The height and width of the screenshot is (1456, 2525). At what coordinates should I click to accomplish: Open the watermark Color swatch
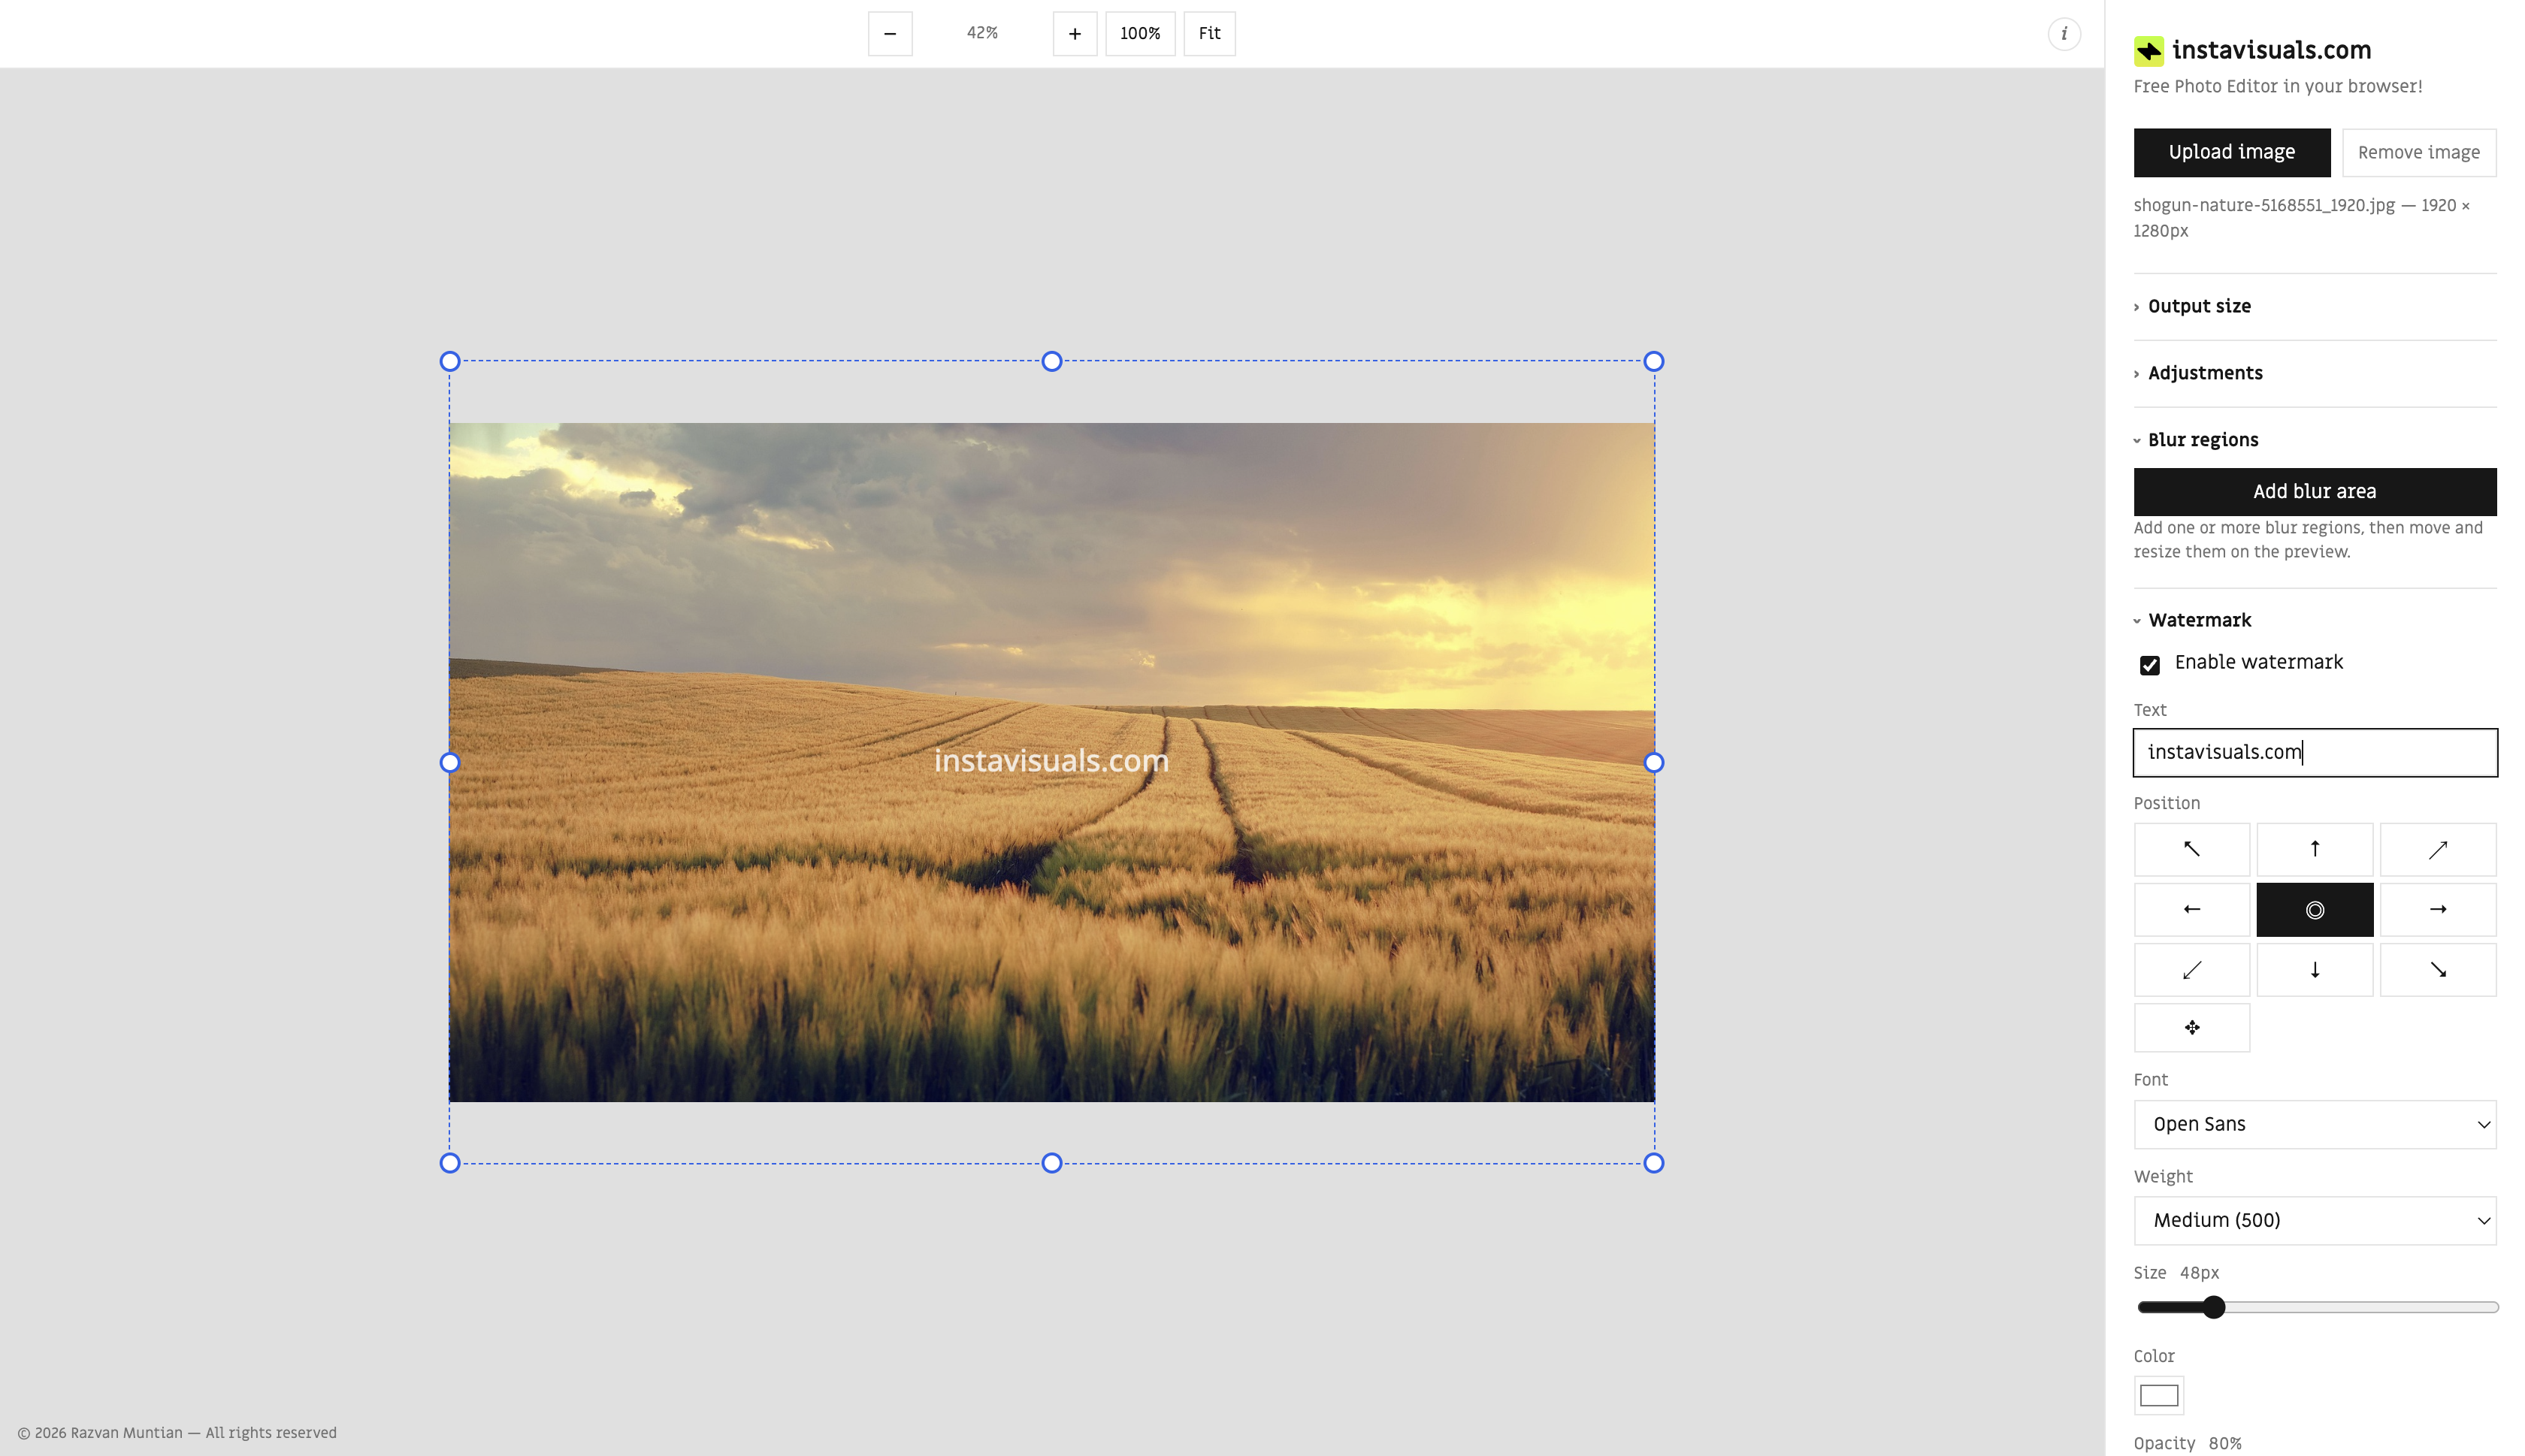pos(2158,1395)
